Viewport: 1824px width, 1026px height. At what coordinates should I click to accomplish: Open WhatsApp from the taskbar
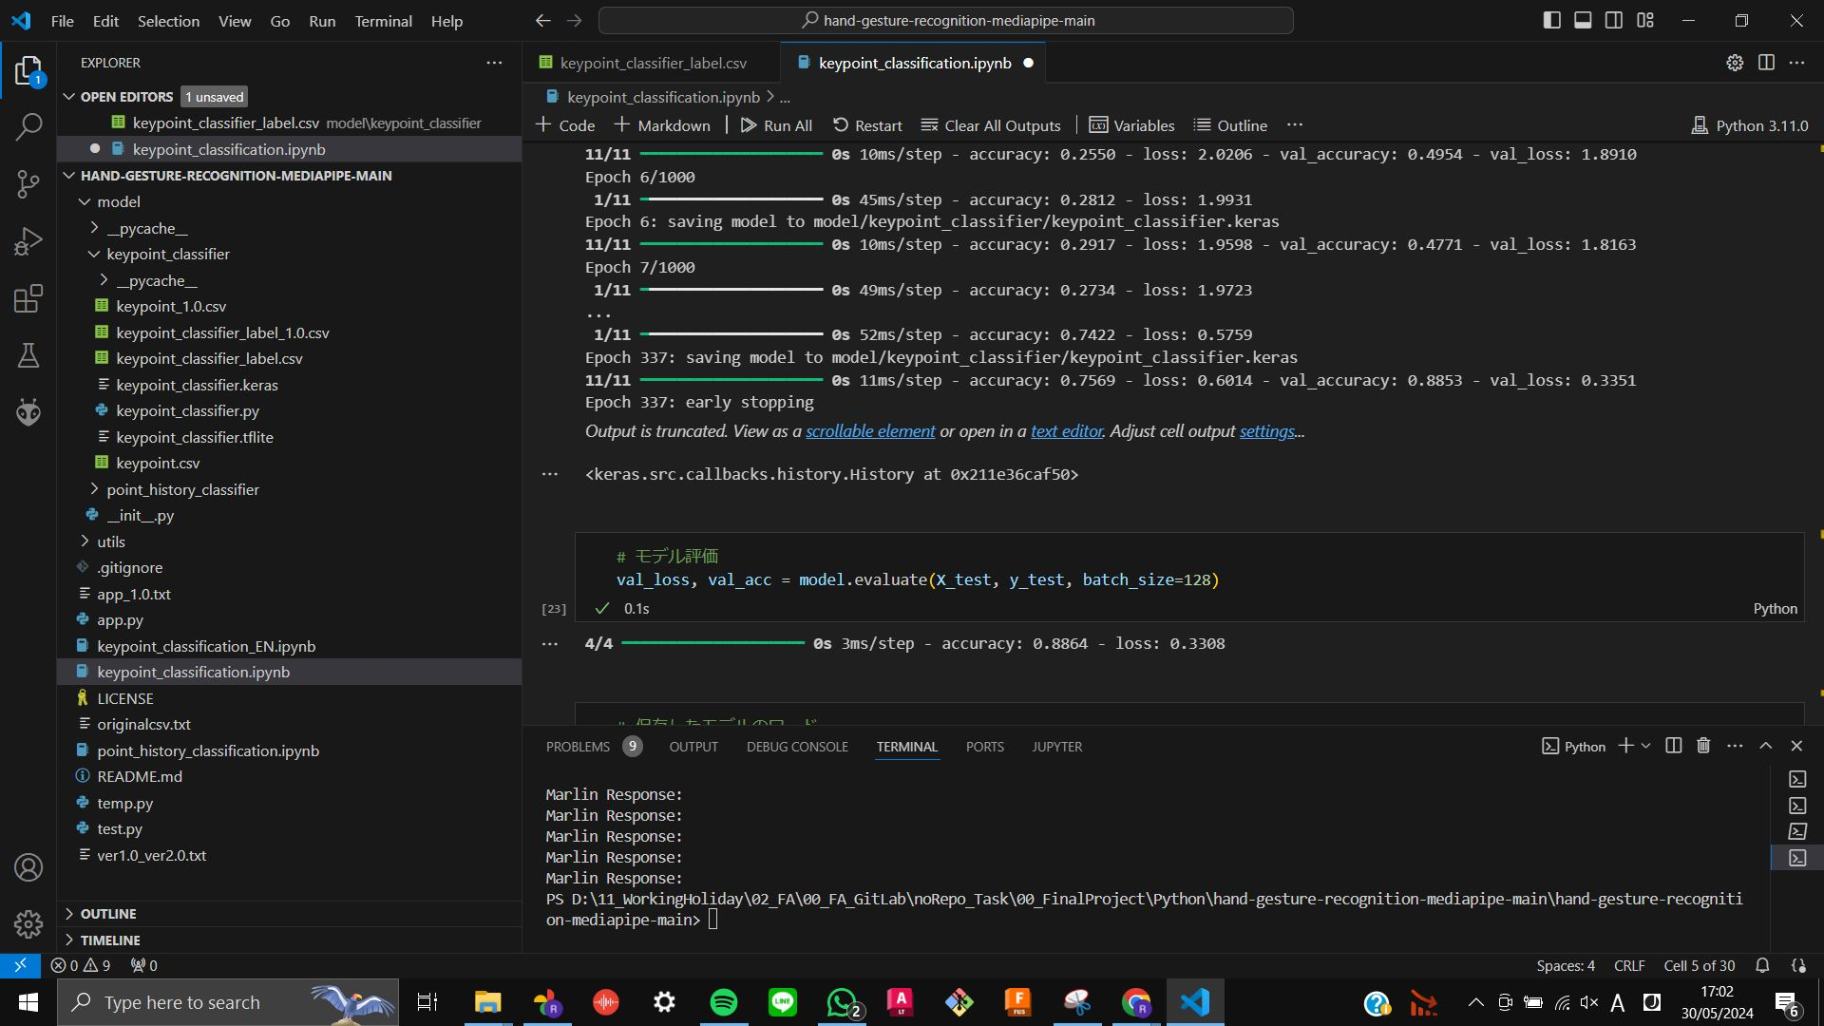(x=842, y=1002)
